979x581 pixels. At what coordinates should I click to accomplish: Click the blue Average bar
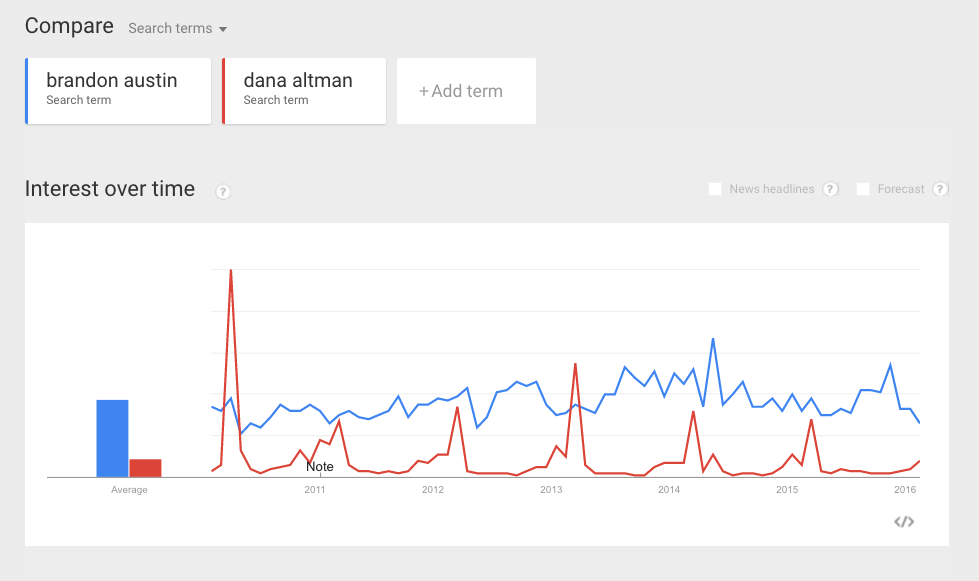pos(112,439)
